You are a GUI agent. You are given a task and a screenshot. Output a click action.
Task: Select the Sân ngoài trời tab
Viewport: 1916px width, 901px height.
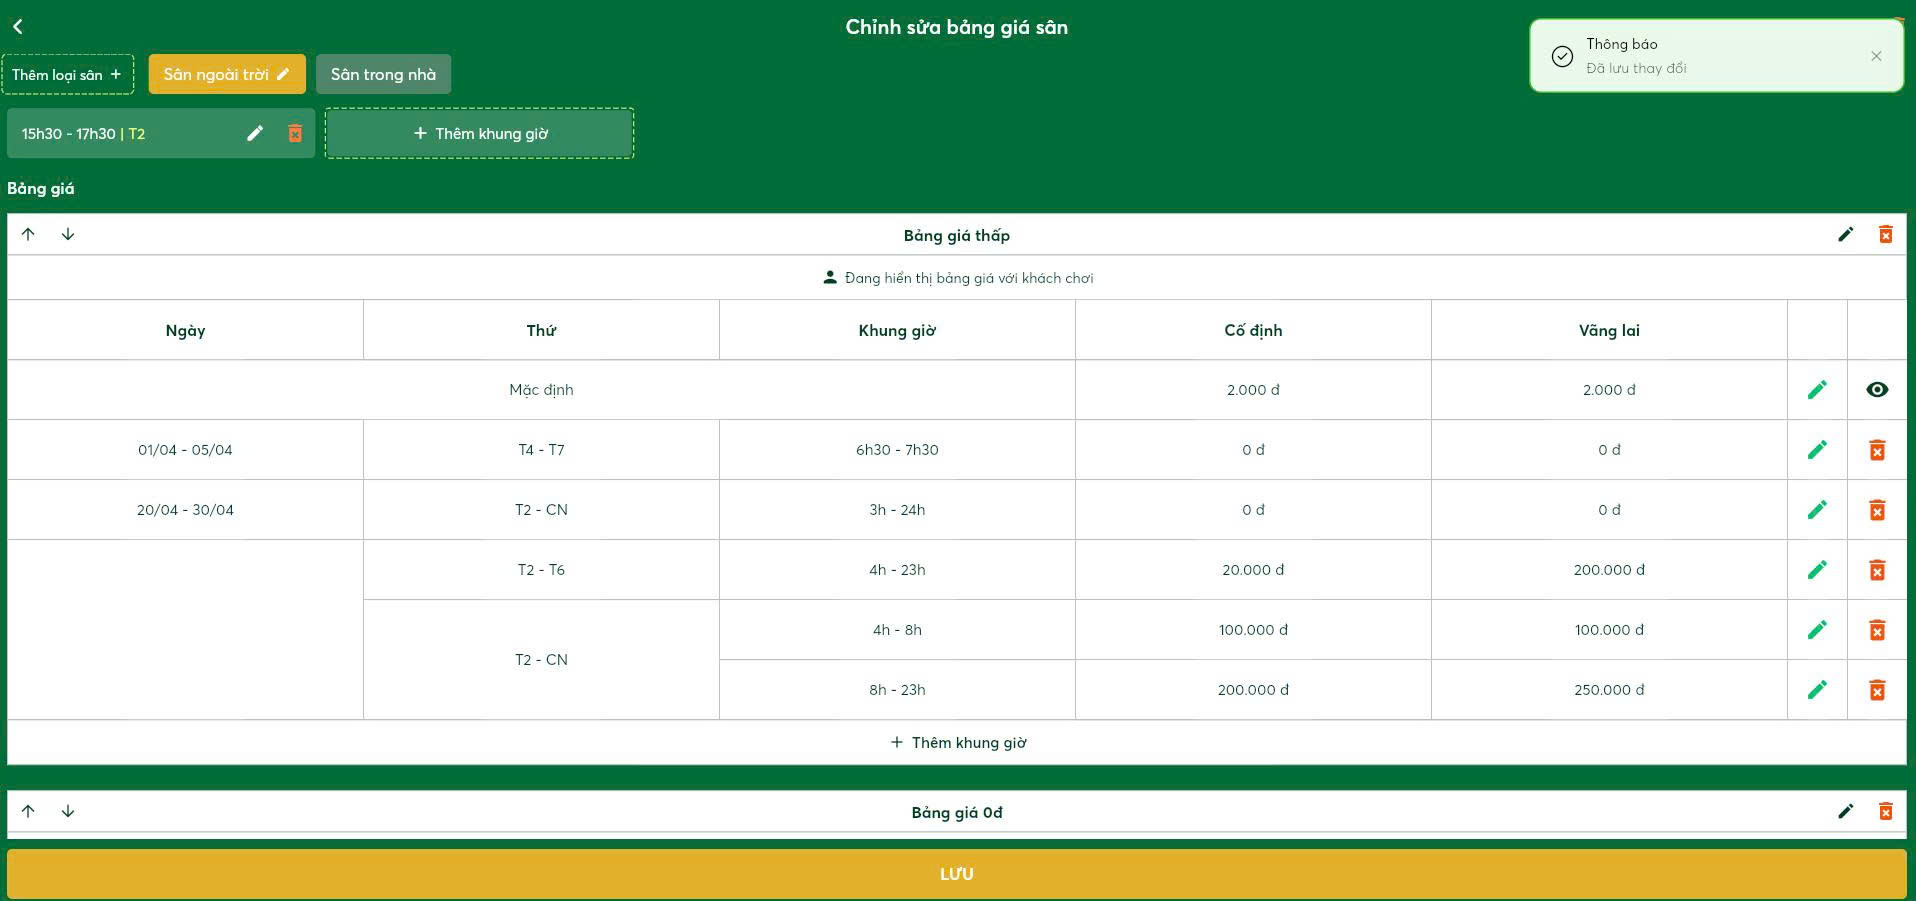point(227,74)
